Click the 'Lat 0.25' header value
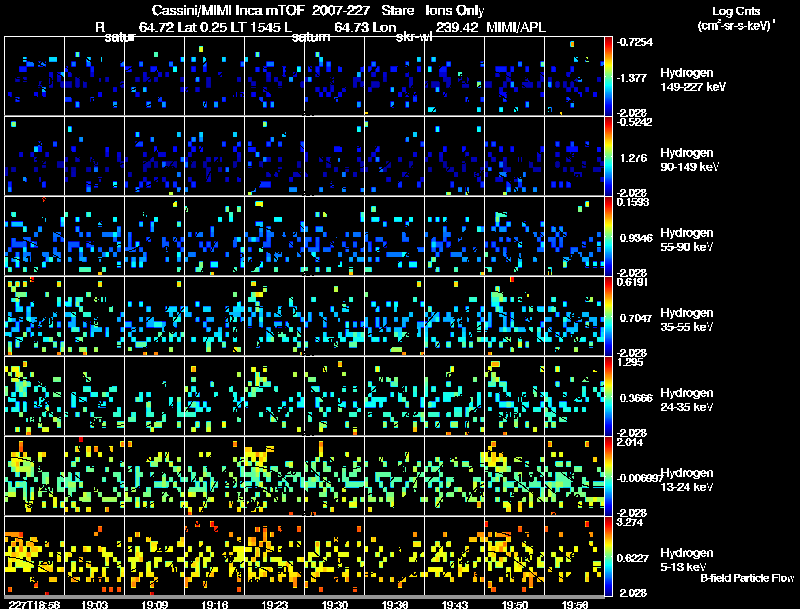This screenshot has height=609, width=800. coord(202,28)
